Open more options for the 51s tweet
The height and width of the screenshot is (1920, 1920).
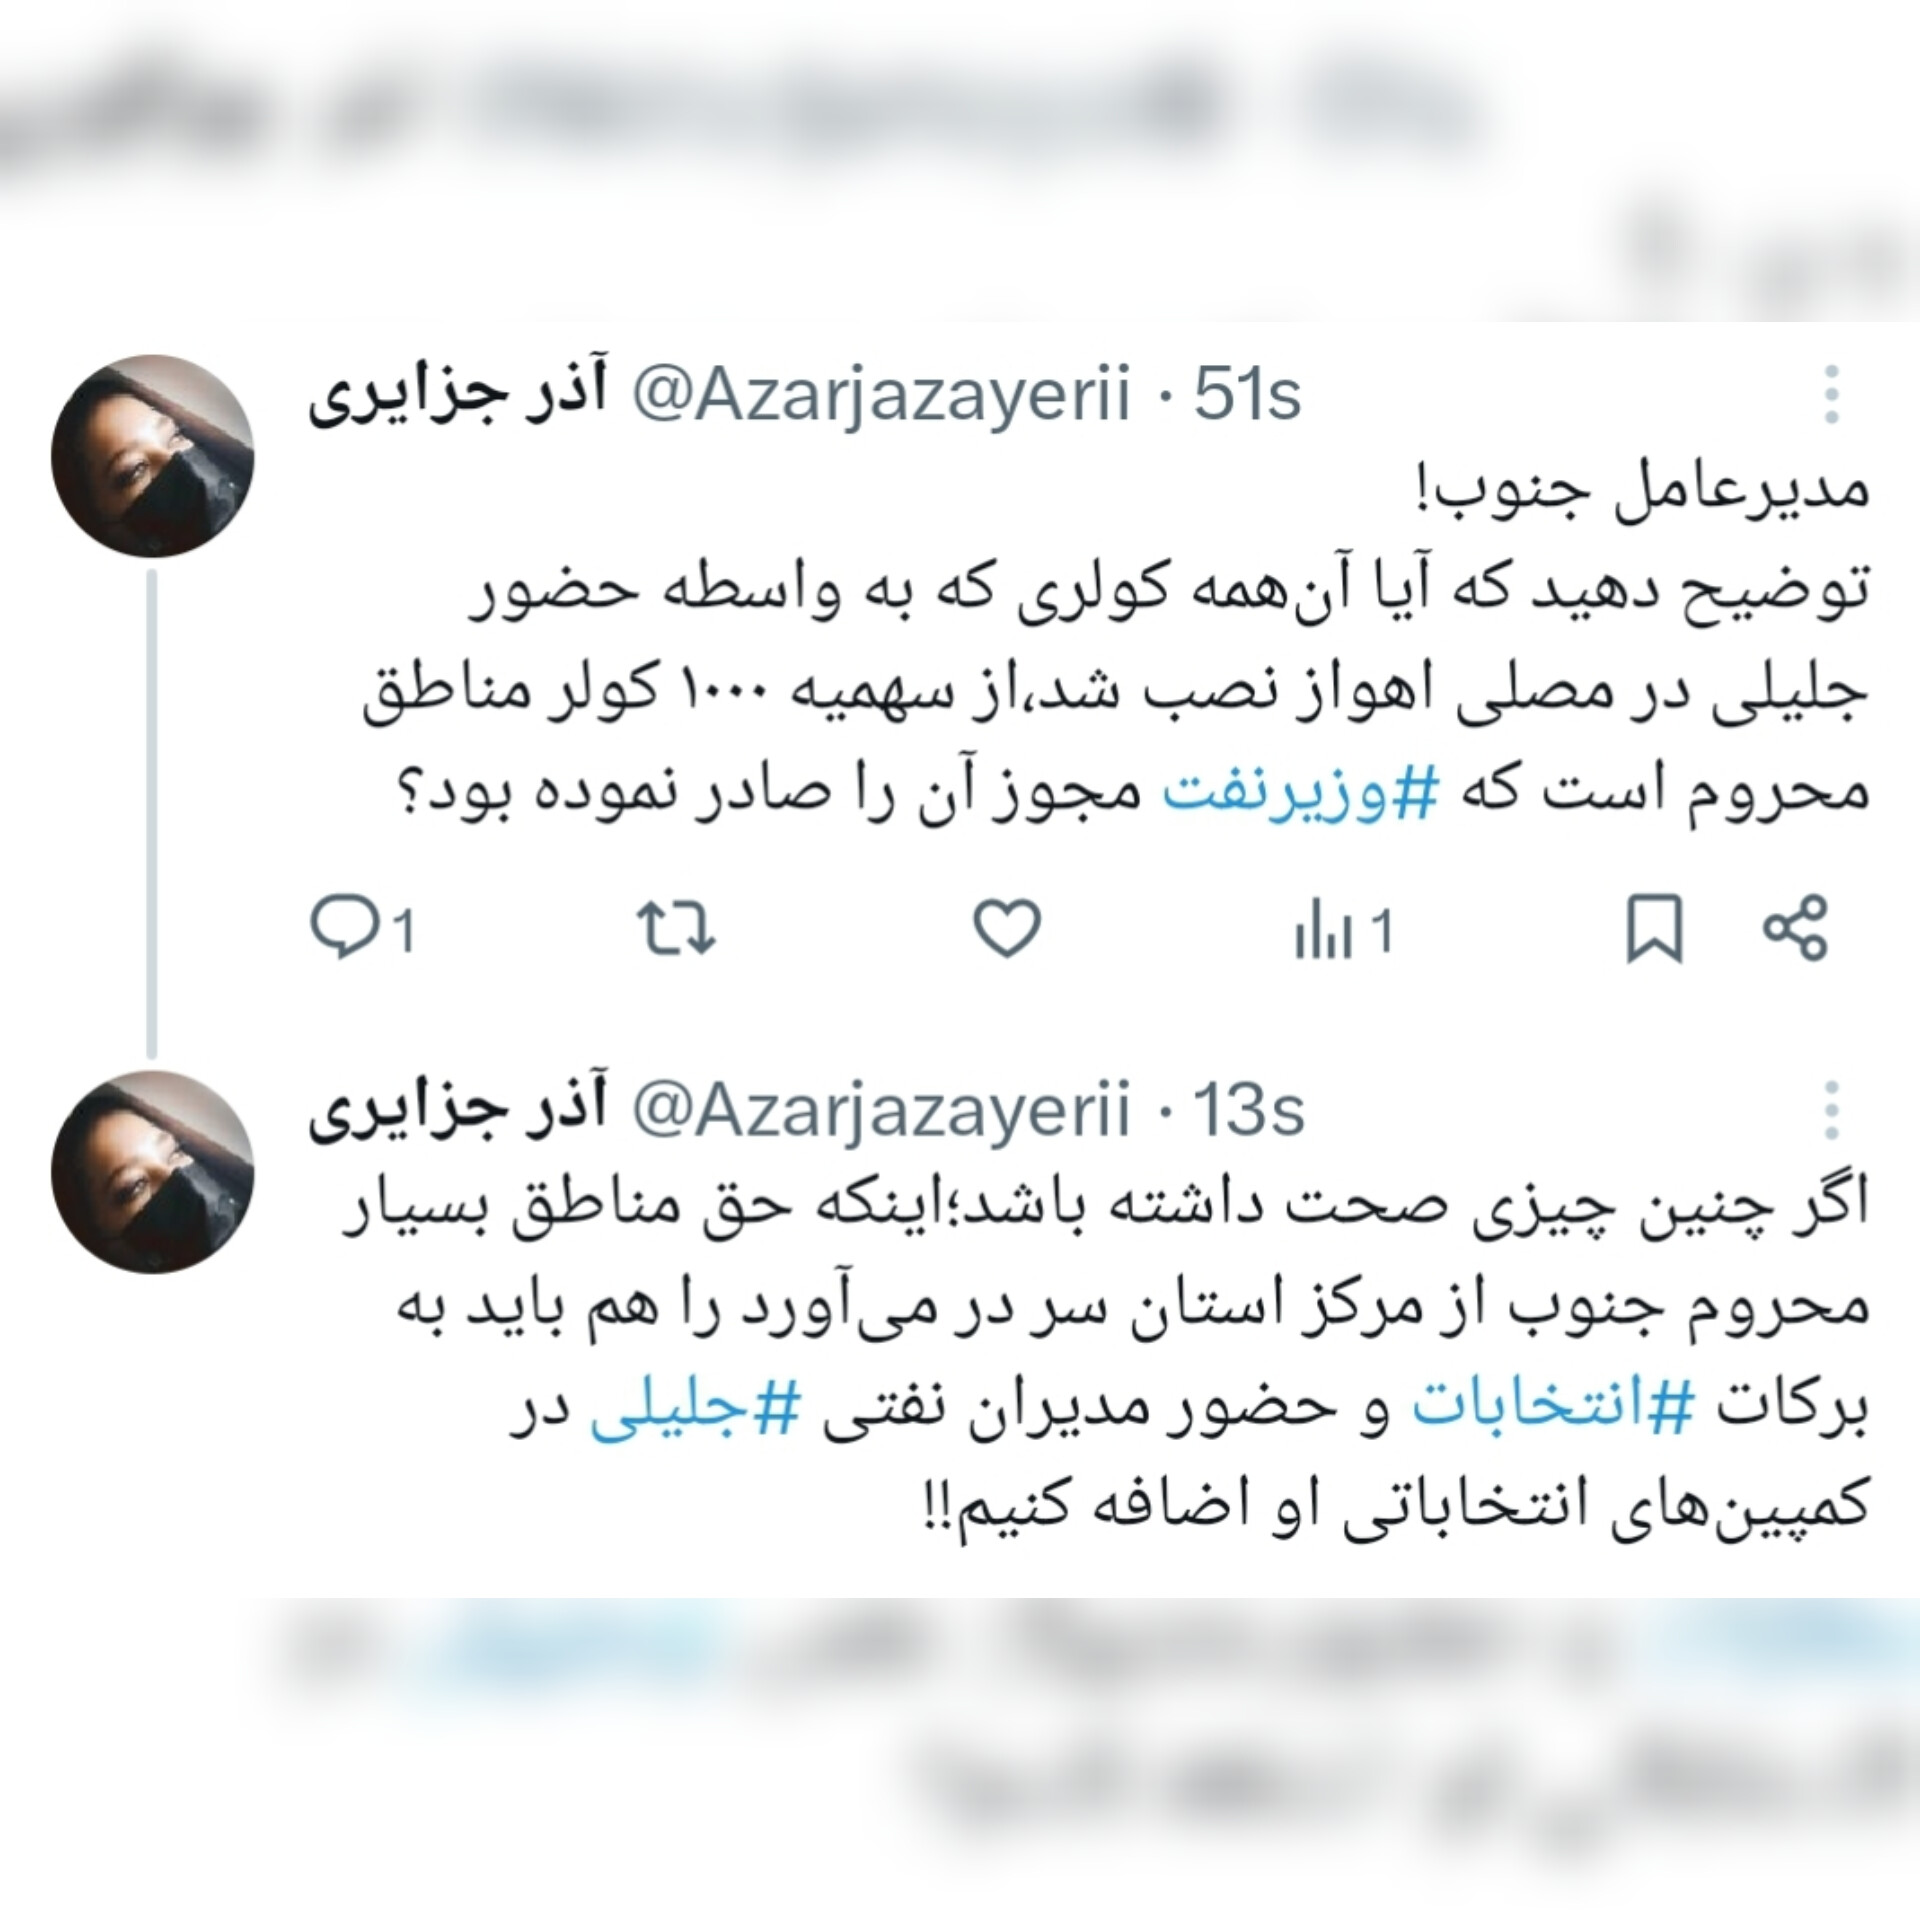coord(1831,394)
